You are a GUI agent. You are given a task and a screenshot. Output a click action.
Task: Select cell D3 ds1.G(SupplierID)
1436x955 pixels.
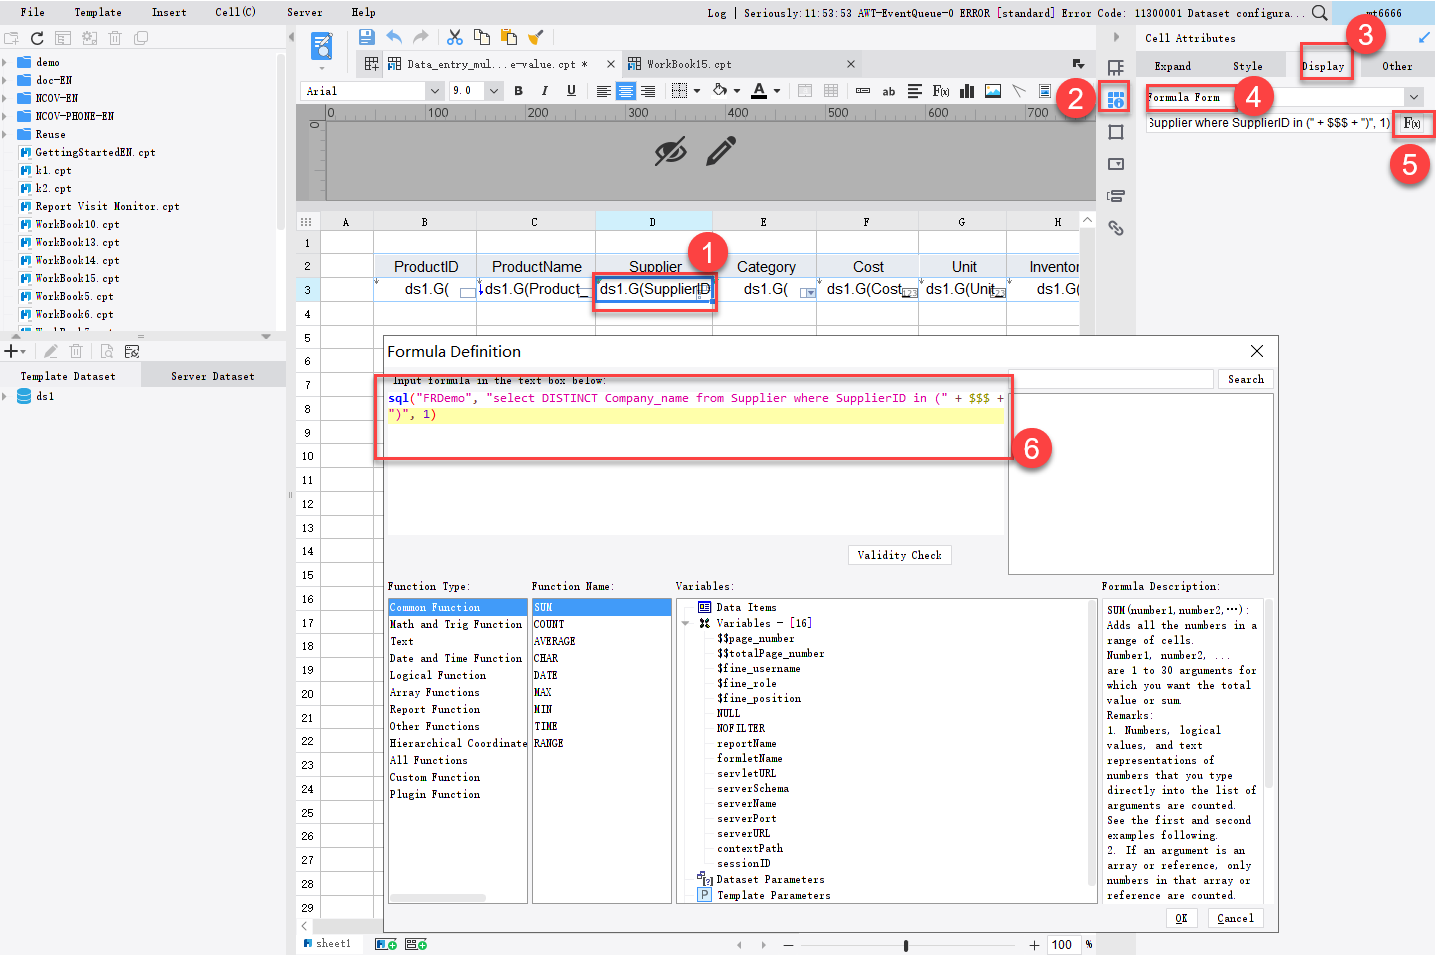pos(654,289)
